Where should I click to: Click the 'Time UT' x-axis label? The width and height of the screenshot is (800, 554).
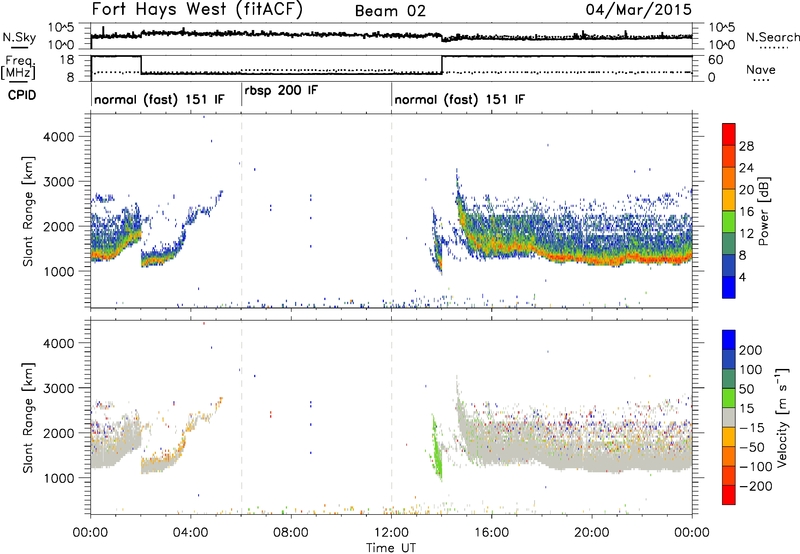[x=391, y=548]
